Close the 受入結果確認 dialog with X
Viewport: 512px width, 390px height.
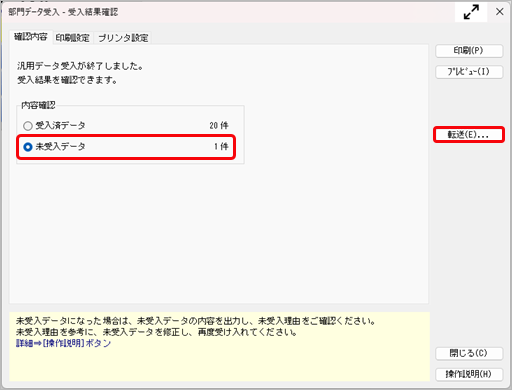tap(500, 12)
